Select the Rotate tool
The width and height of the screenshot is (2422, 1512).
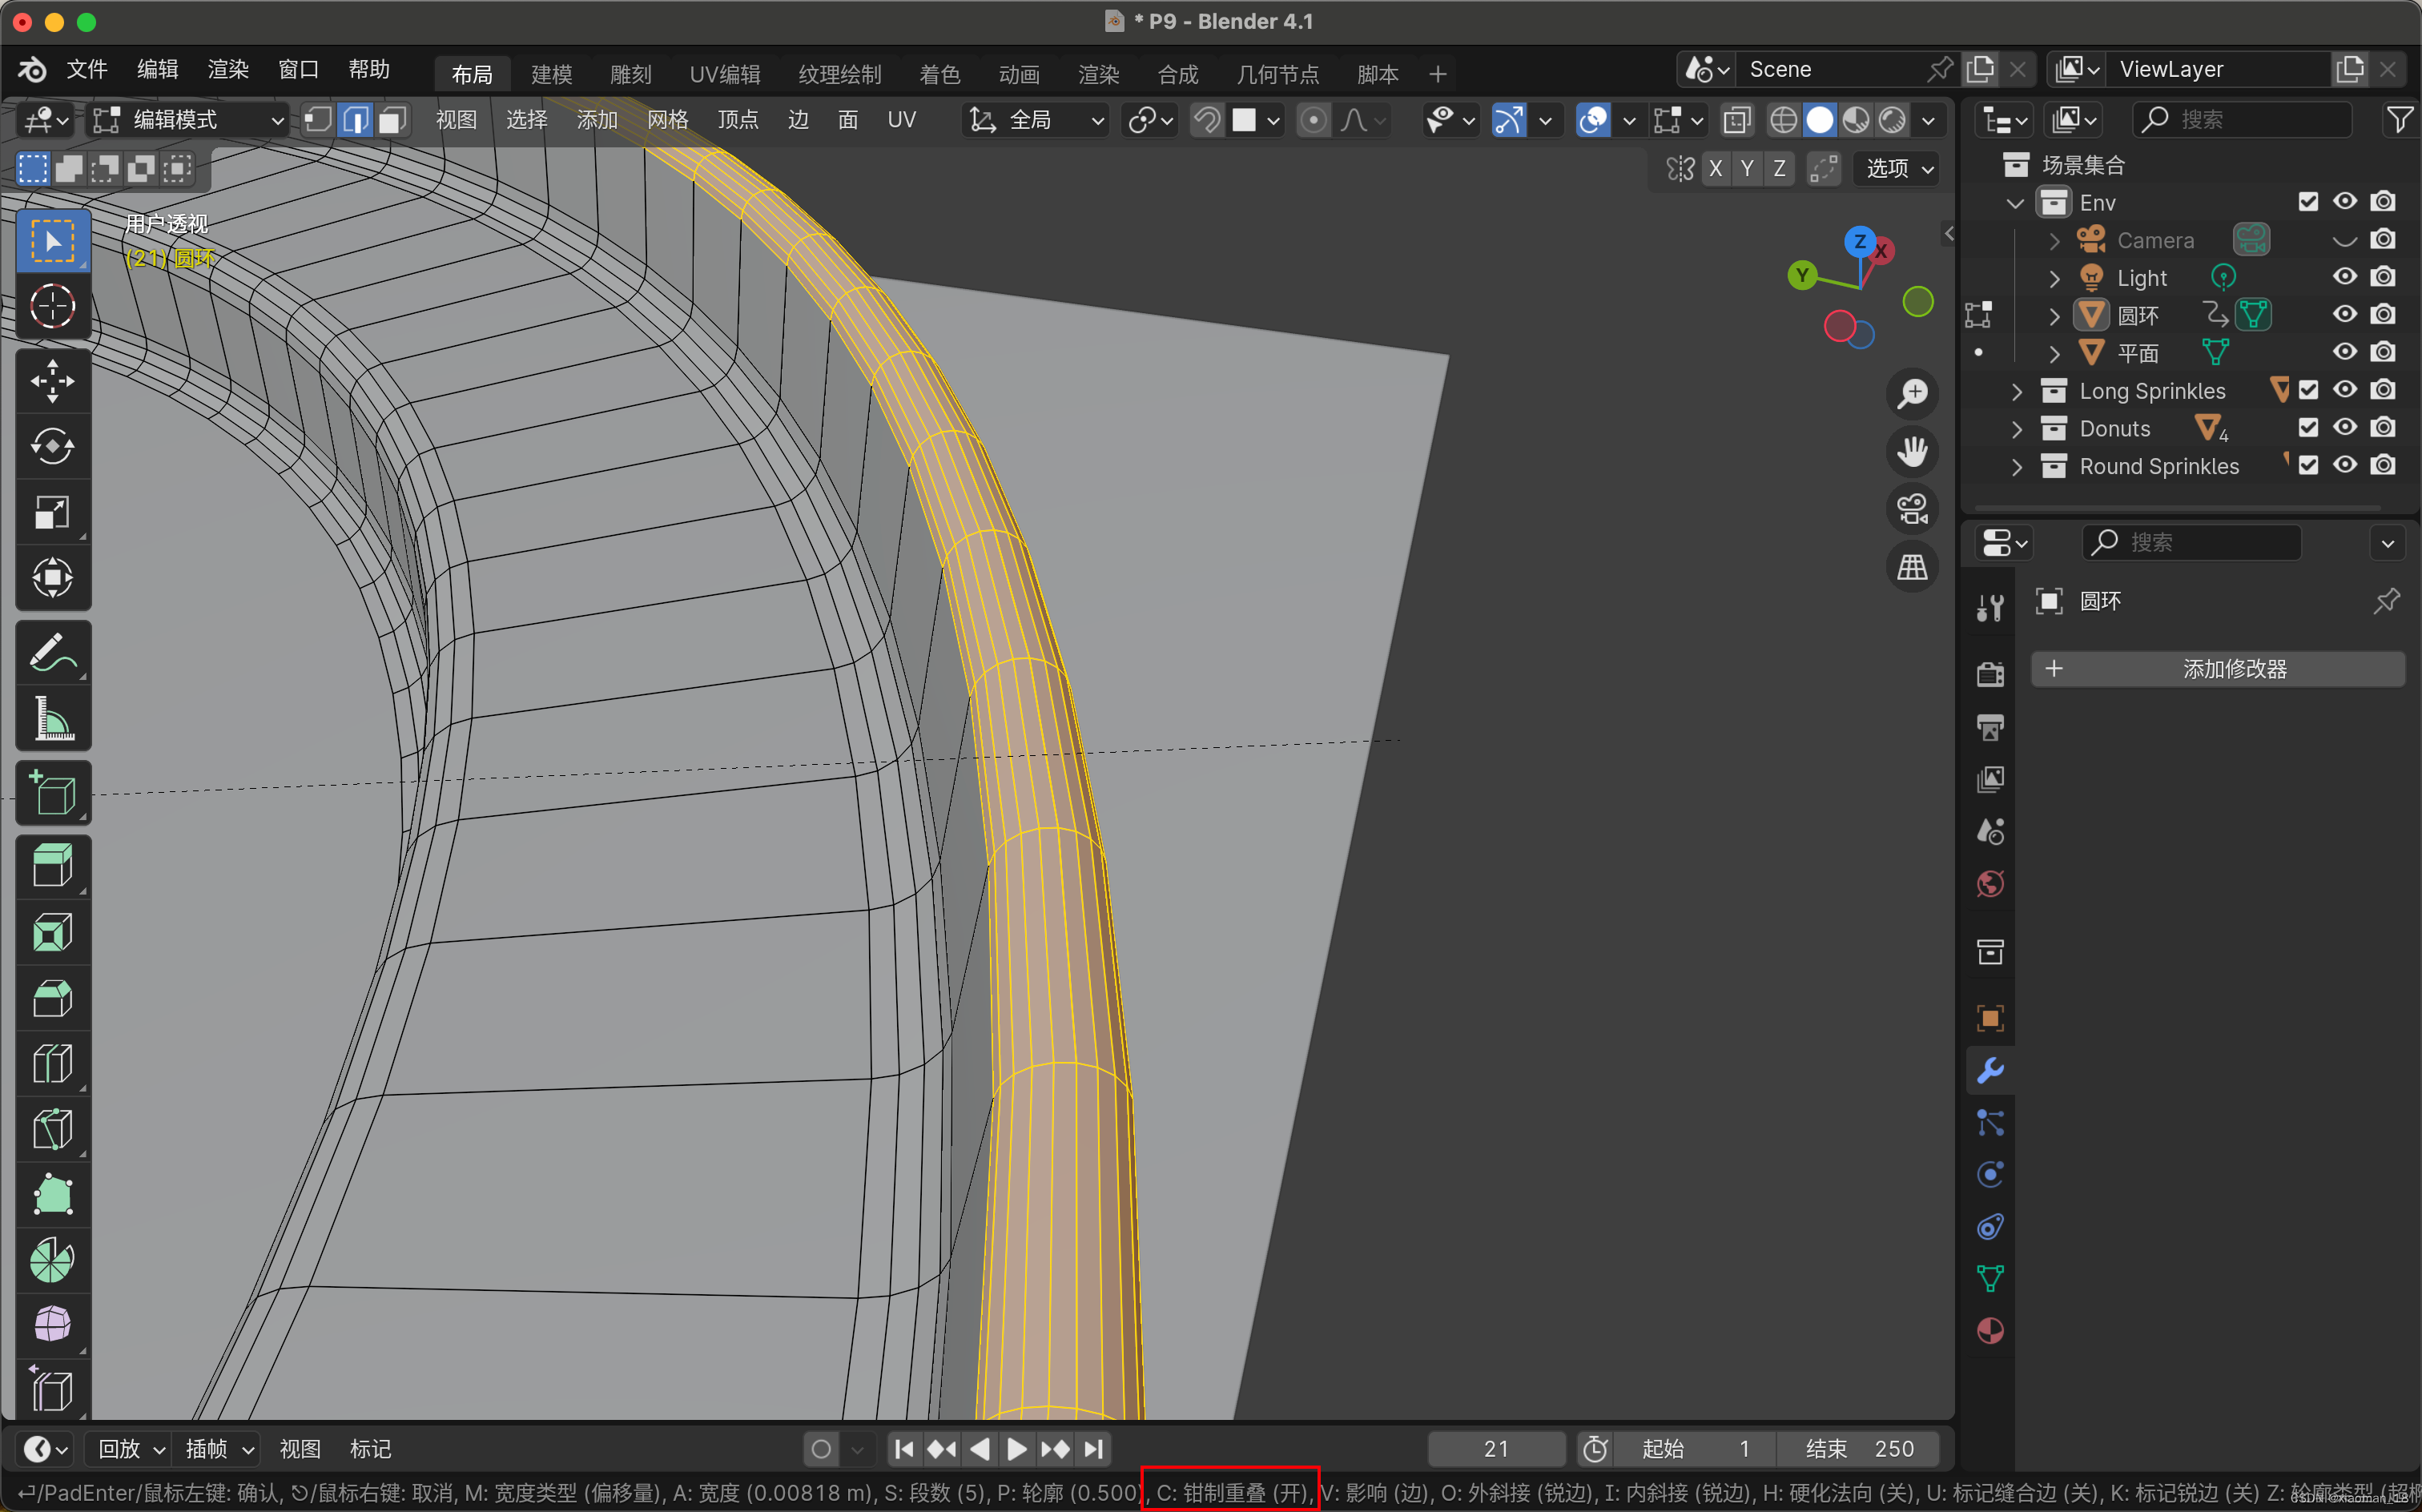coord(52,446)
